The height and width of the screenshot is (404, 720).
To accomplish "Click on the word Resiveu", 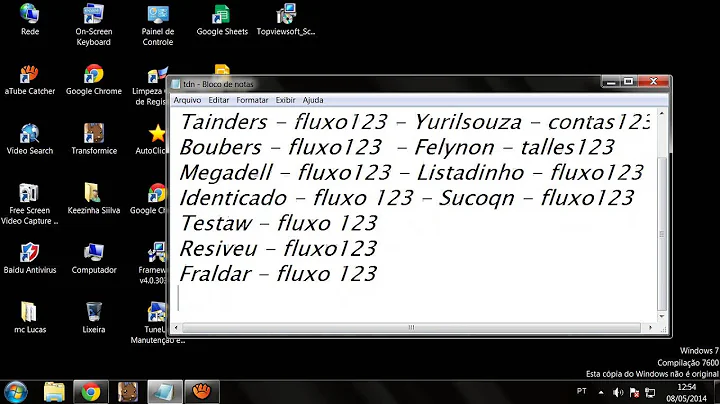I will (x=219, y=248).
